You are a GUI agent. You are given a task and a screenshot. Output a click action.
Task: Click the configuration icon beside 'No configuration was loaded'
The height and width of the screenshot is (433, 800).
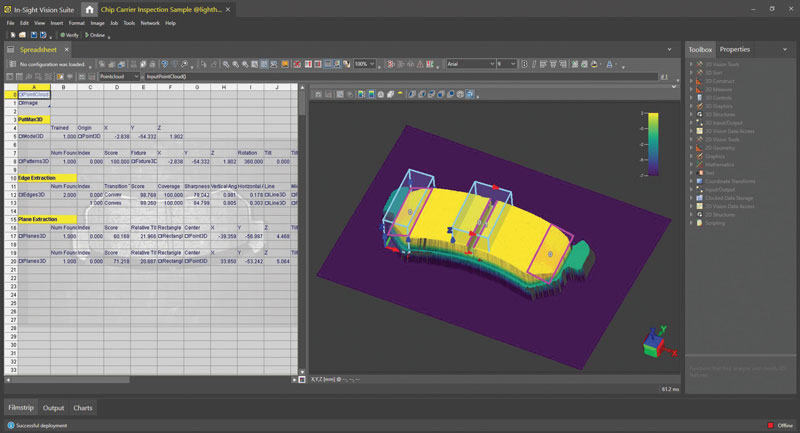pos(12,64)
